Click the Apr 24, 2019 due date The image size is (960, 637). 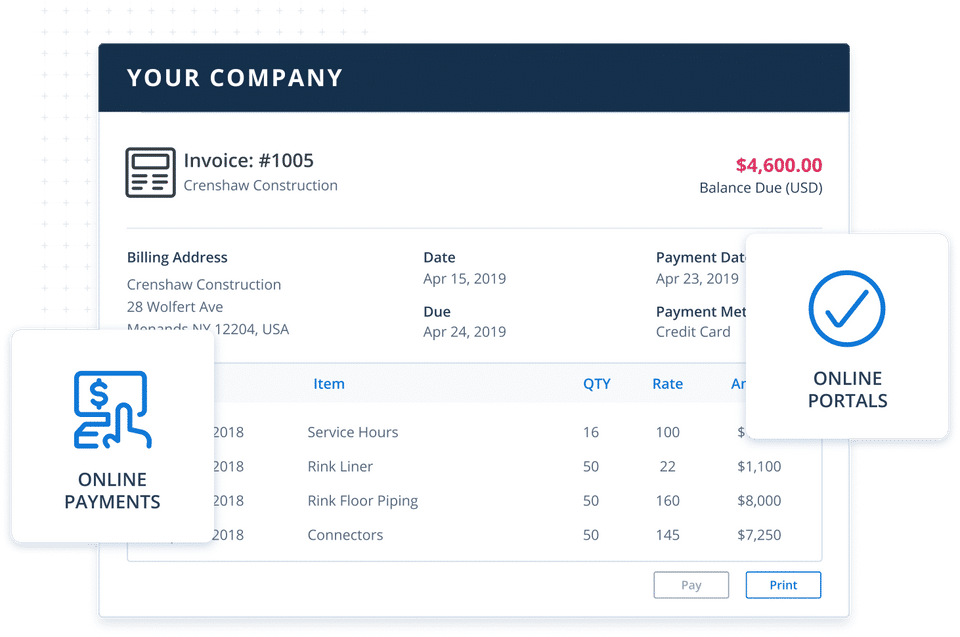click(464, 332)
